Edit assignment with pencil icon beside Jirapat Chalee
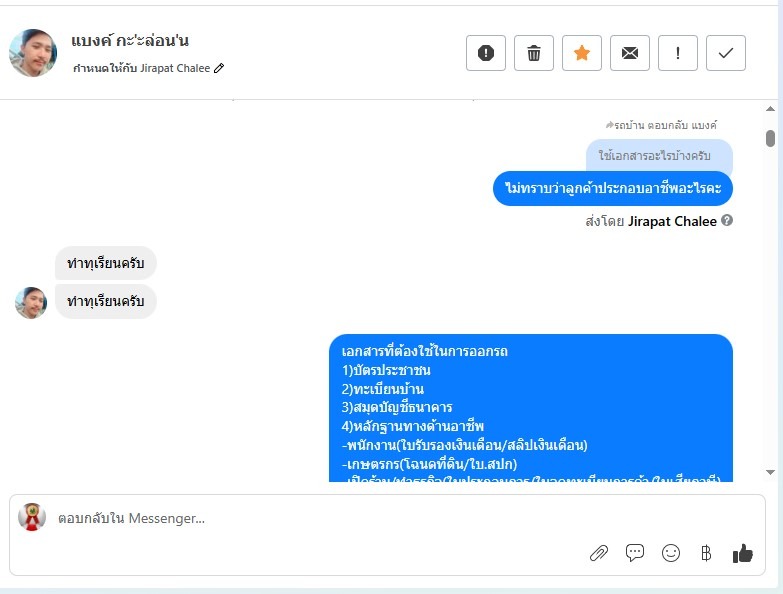 coord(219,68)
